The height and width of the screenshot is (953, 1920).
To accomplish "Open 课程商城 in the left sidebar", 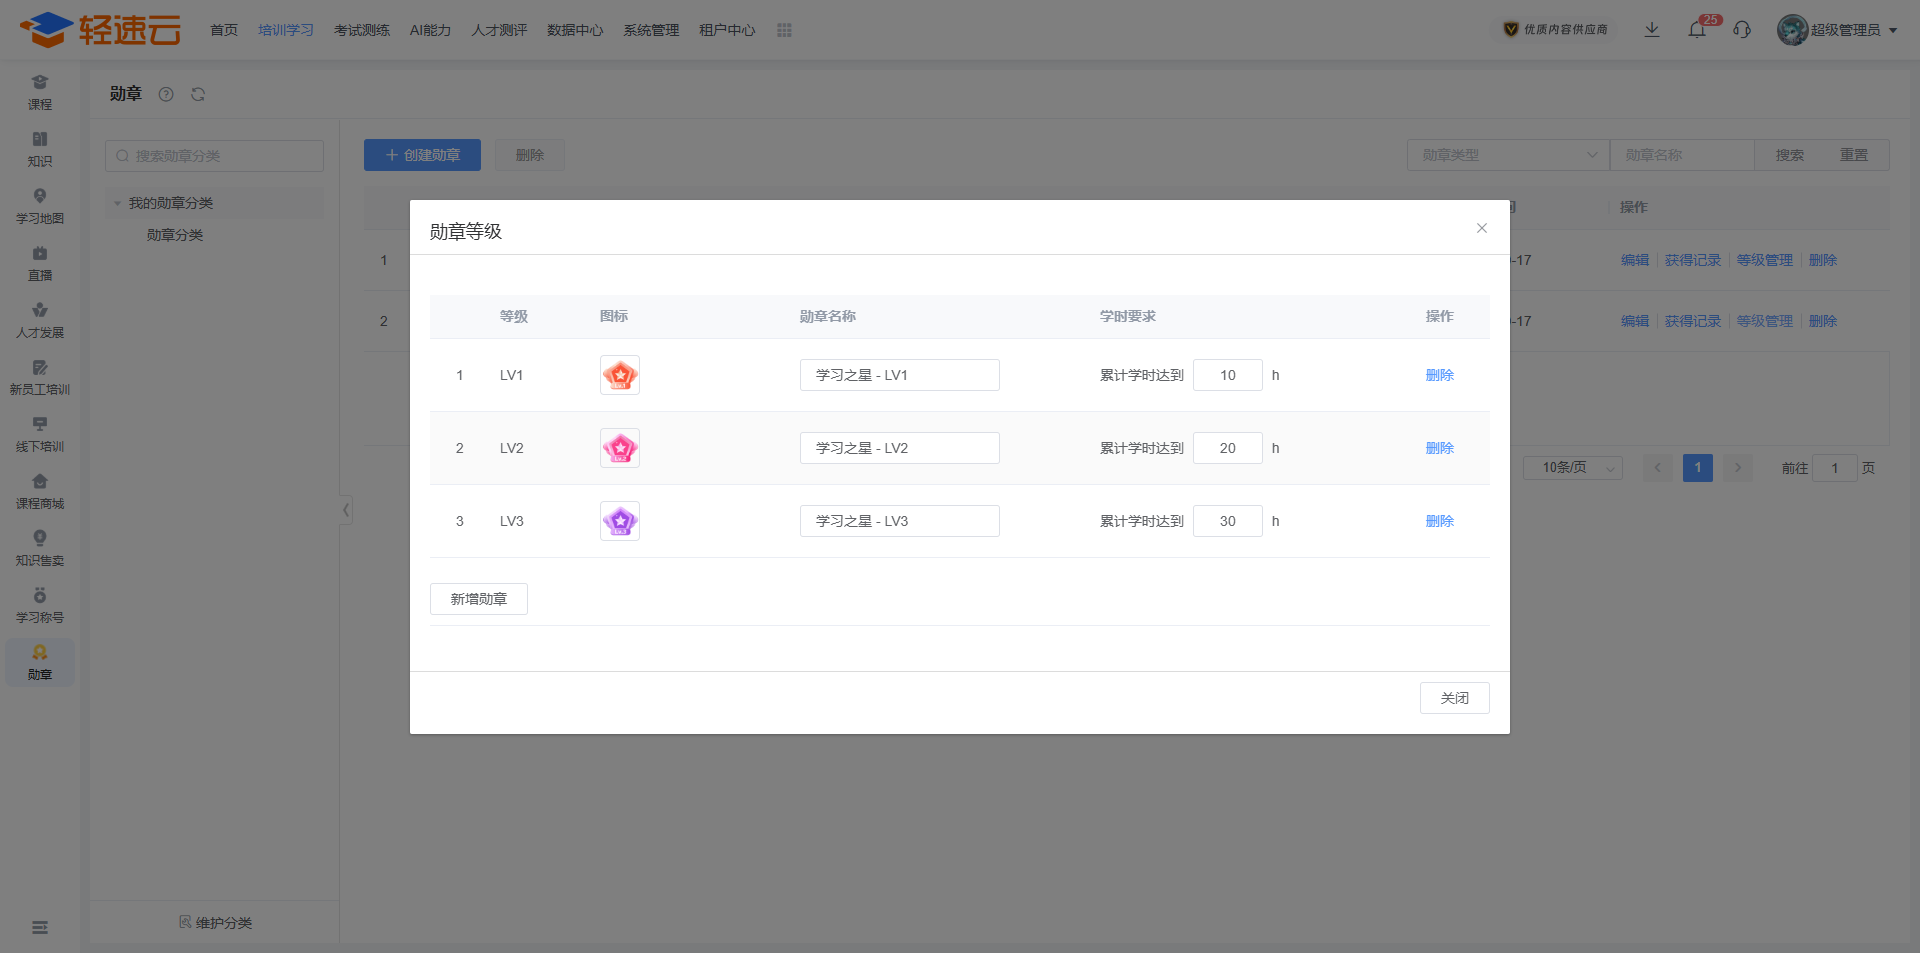I will [40, 491].
